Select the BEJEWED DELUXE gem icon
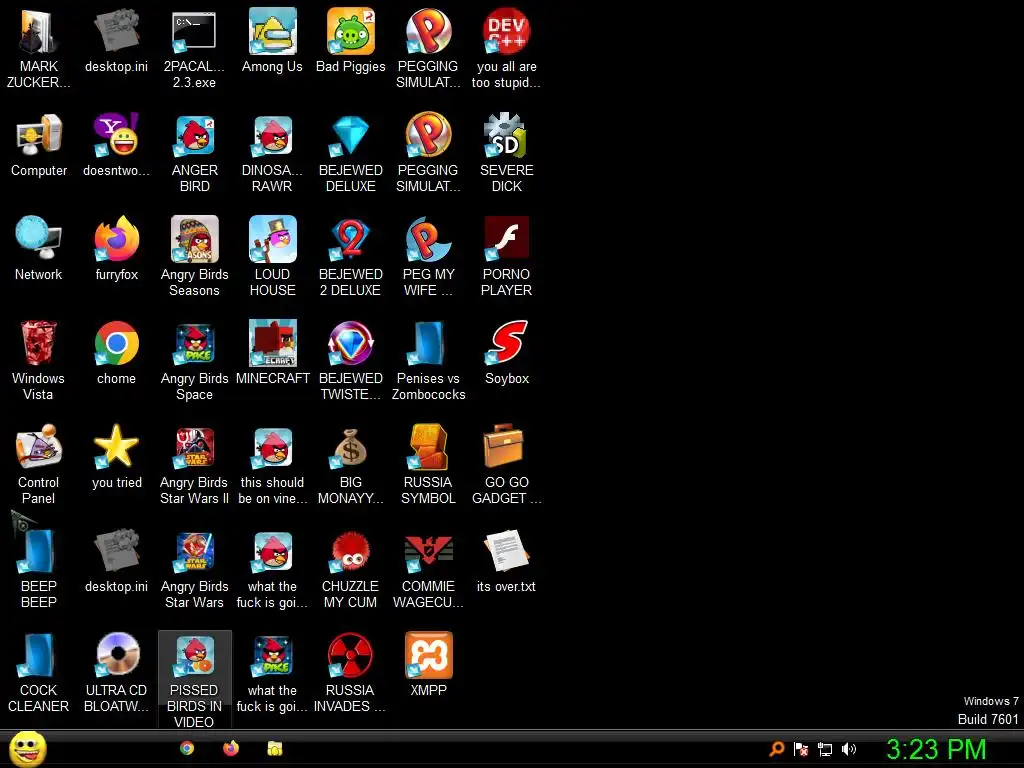This screenshot has width=1024, height=768. (351, 153)
